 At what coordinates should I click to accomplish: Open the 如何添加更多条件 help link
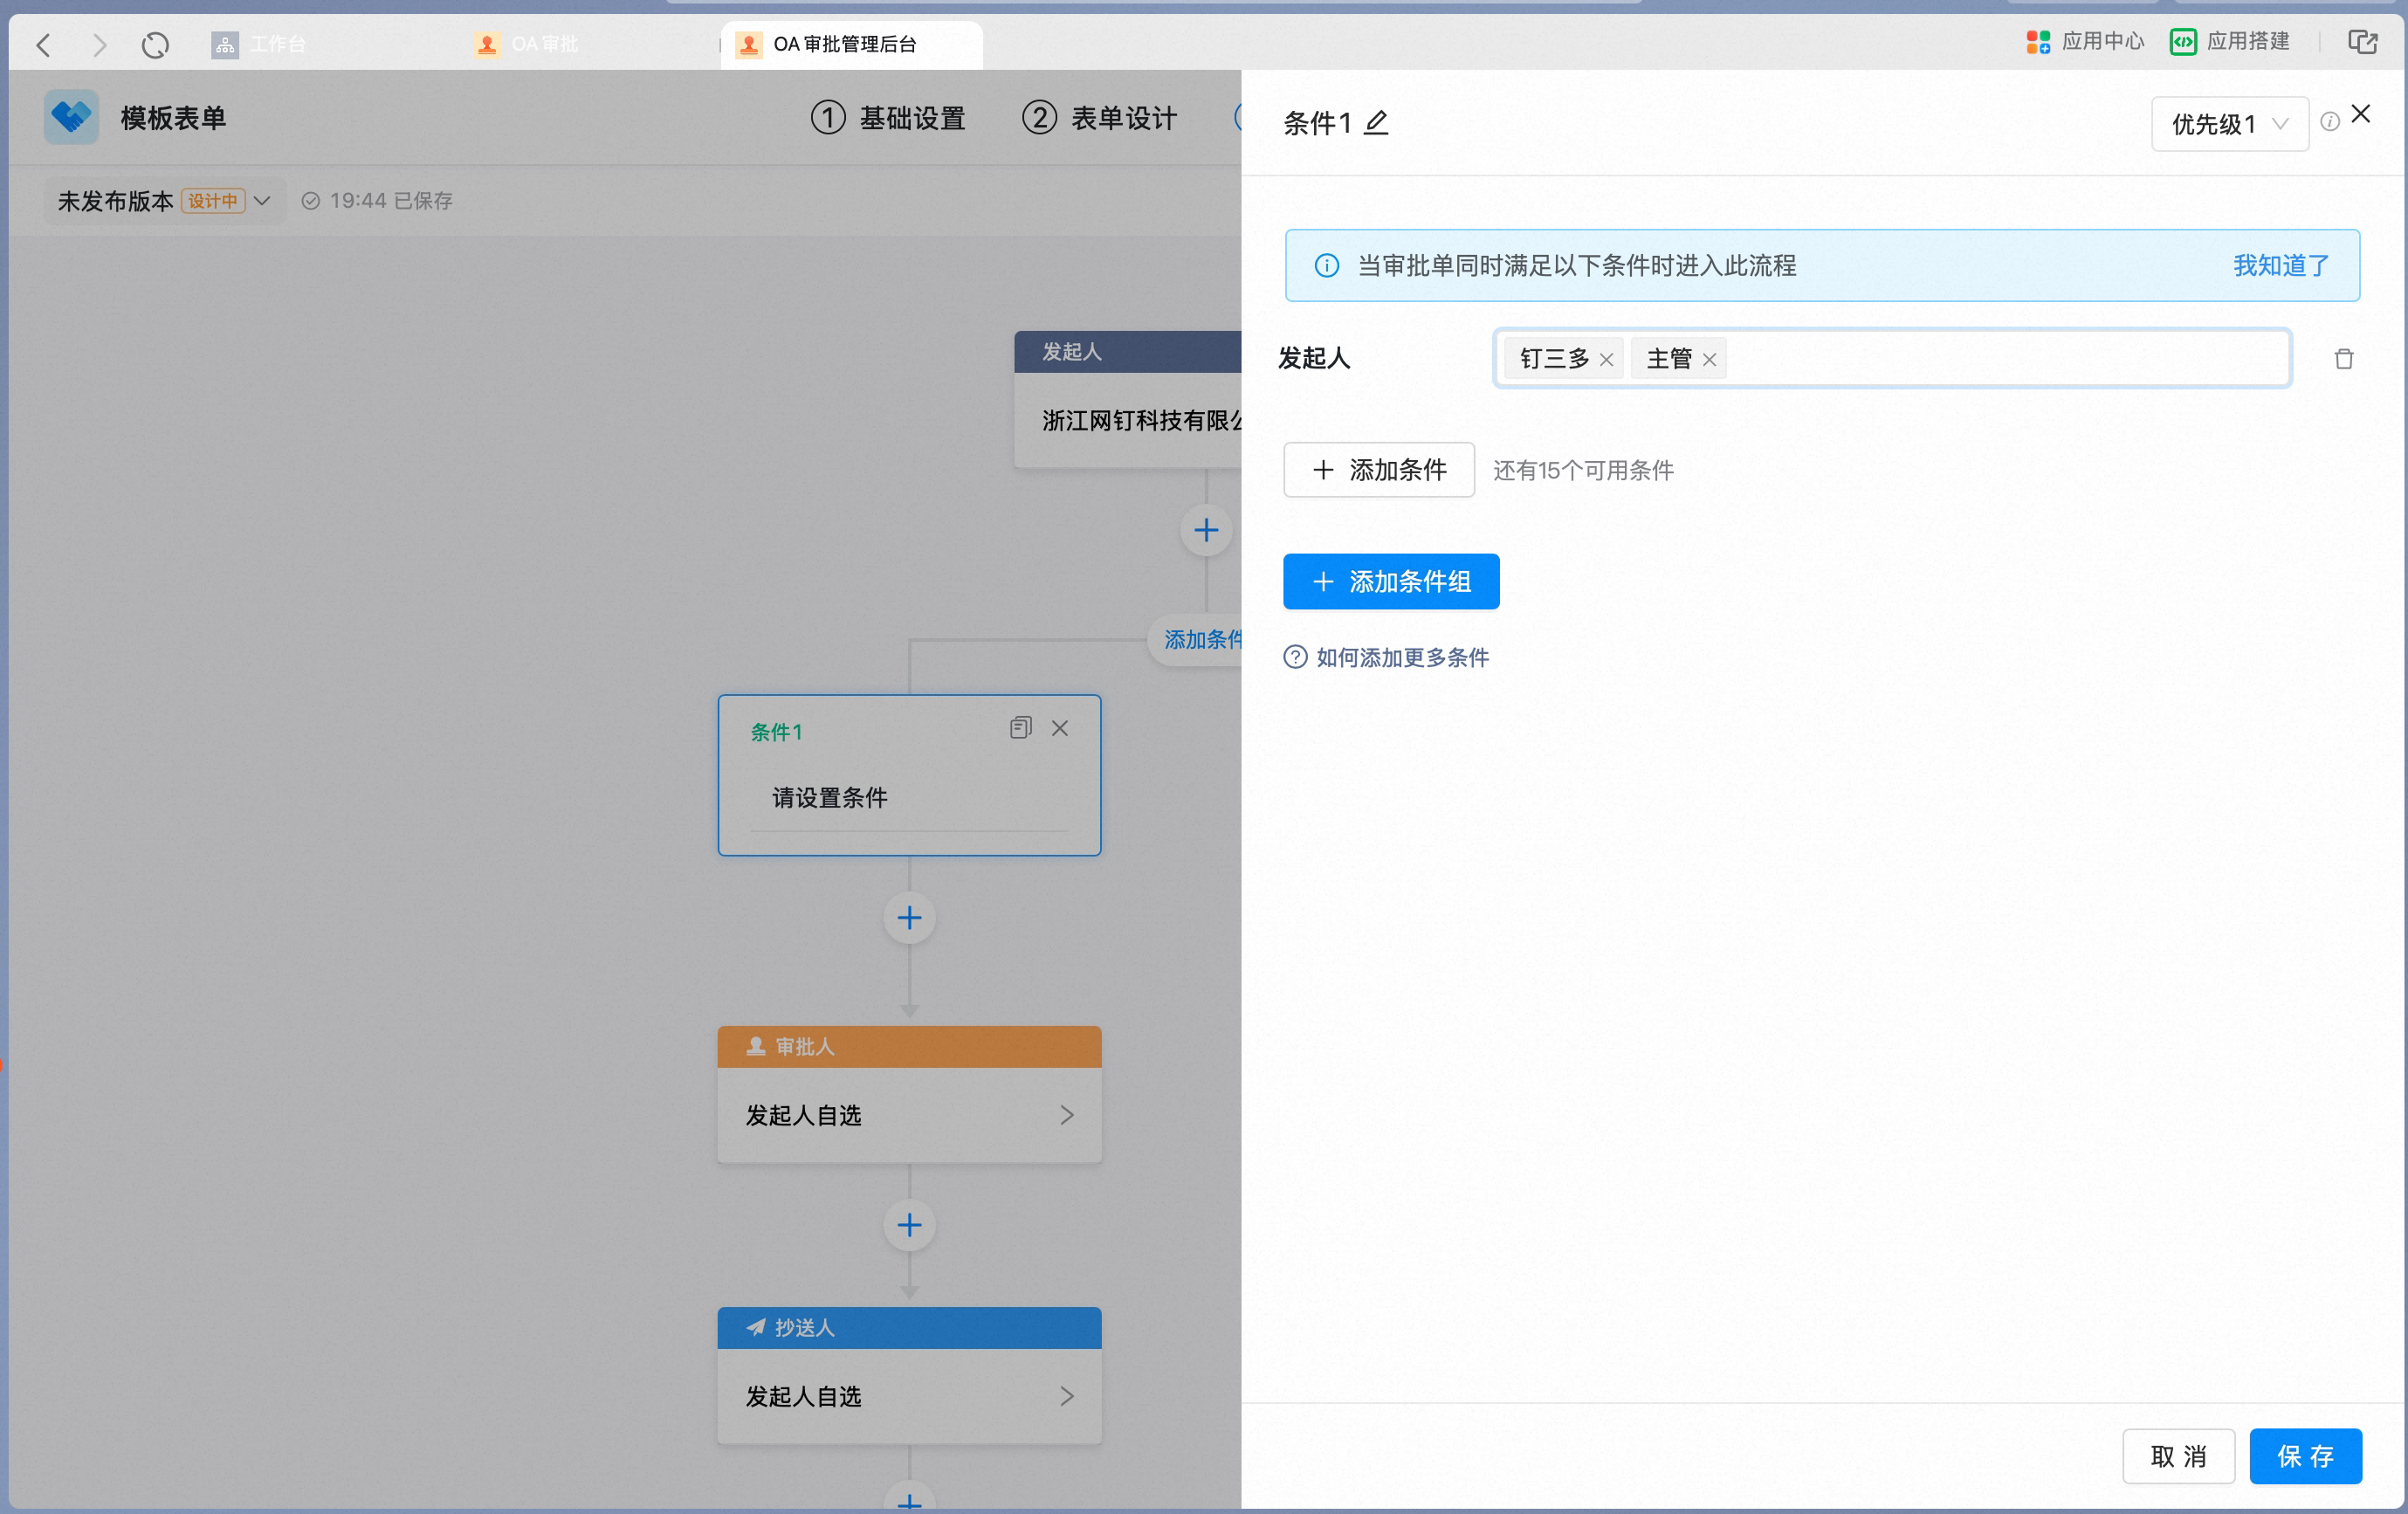[x=1386, y=657]
